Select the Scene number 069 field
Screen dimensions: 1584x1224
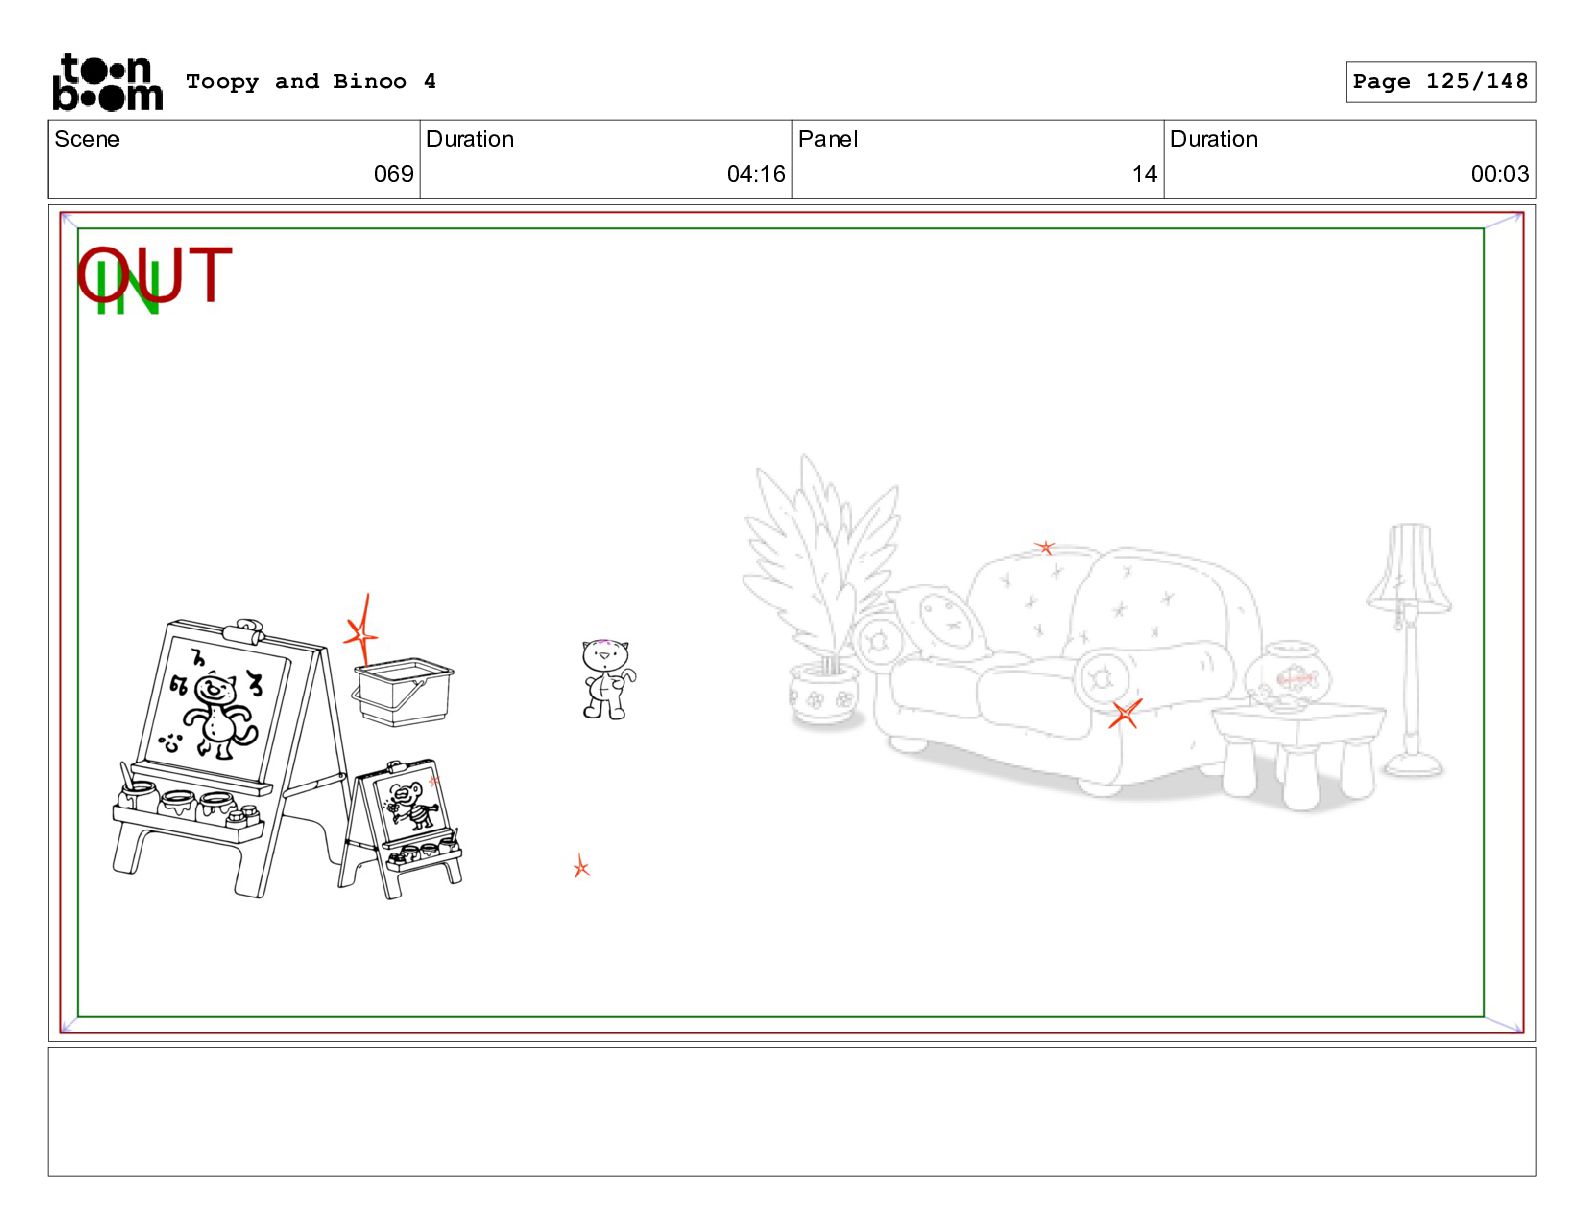[x=234, y=160]
